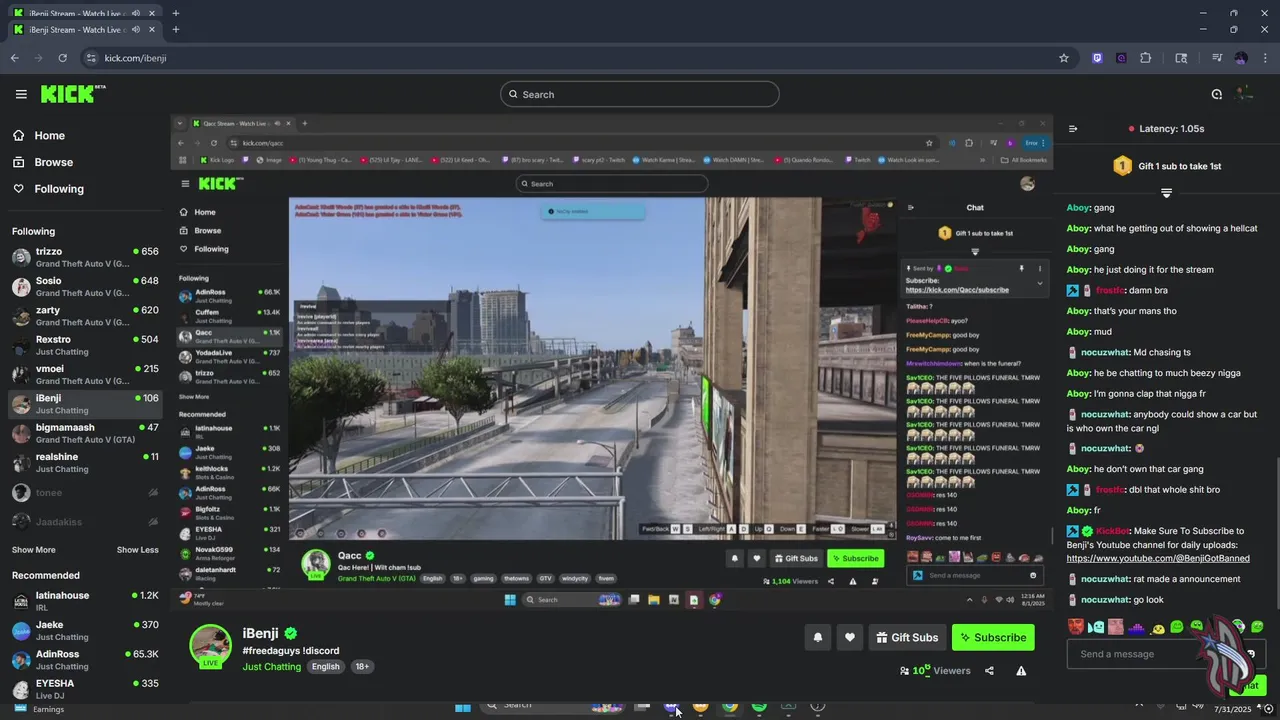Open zarty channel in Following list

pos(85,316)
